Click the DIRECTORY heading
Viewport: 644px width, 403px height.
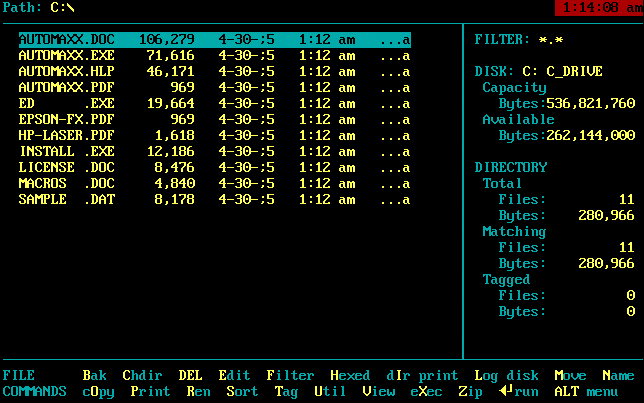pos(511,168)
